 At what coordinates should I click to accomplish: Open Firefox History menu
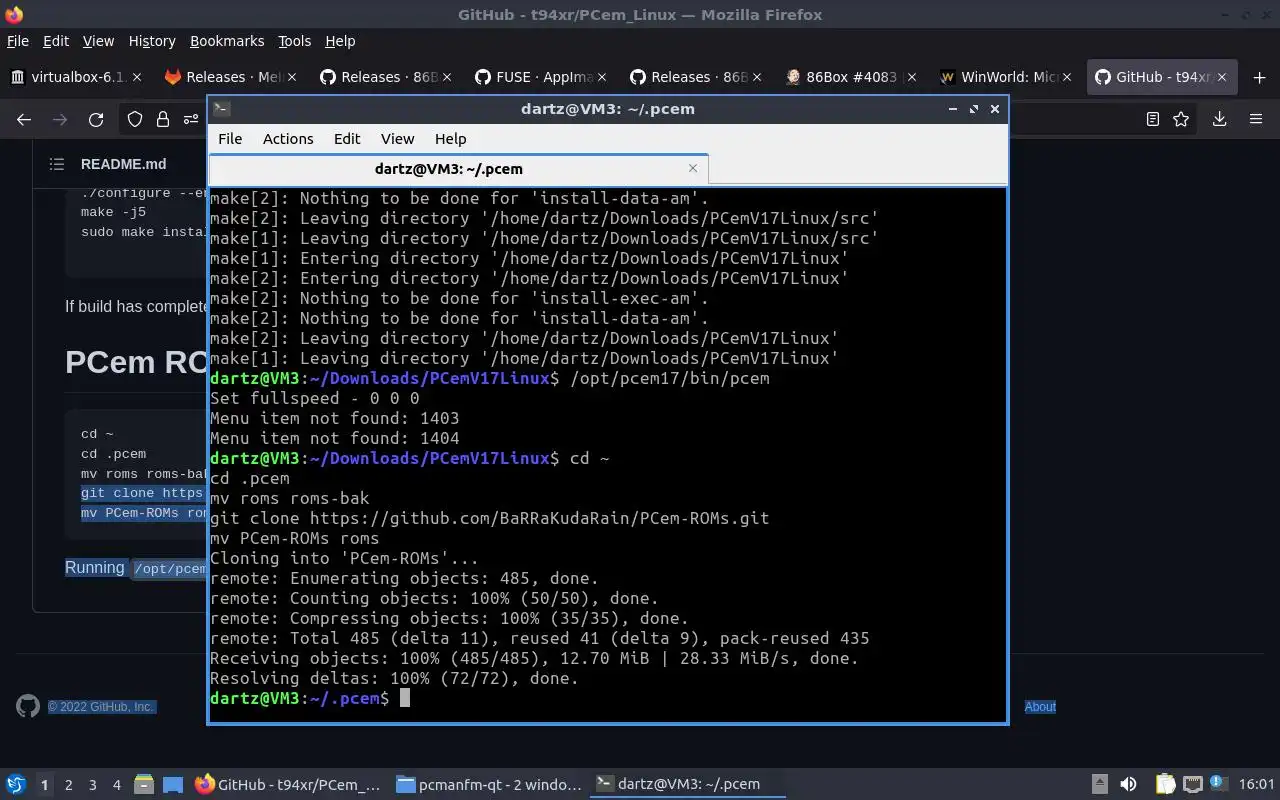point(152,41)
